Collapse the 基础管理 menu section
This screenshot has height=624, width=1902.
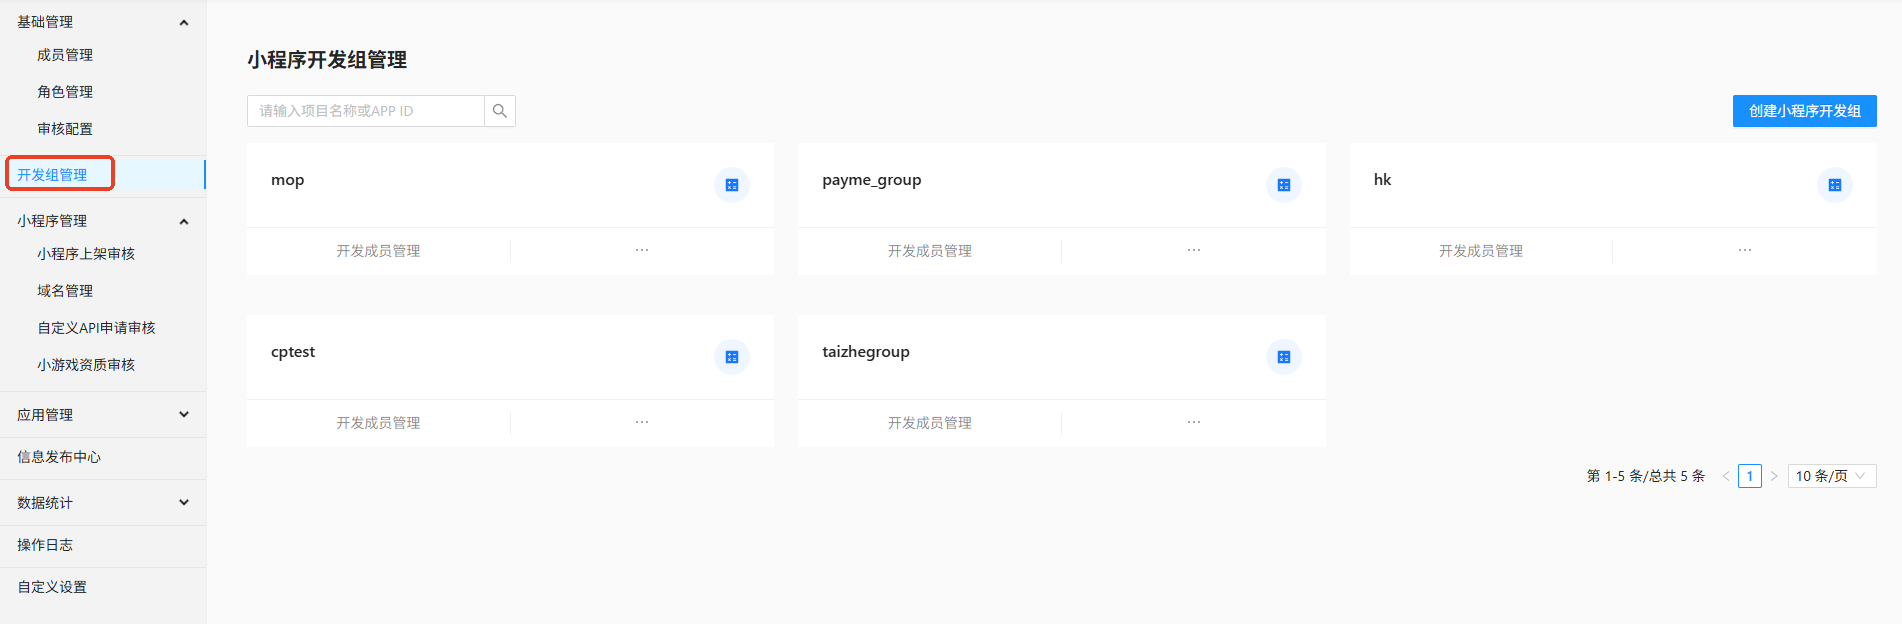(x=184, y=22)
